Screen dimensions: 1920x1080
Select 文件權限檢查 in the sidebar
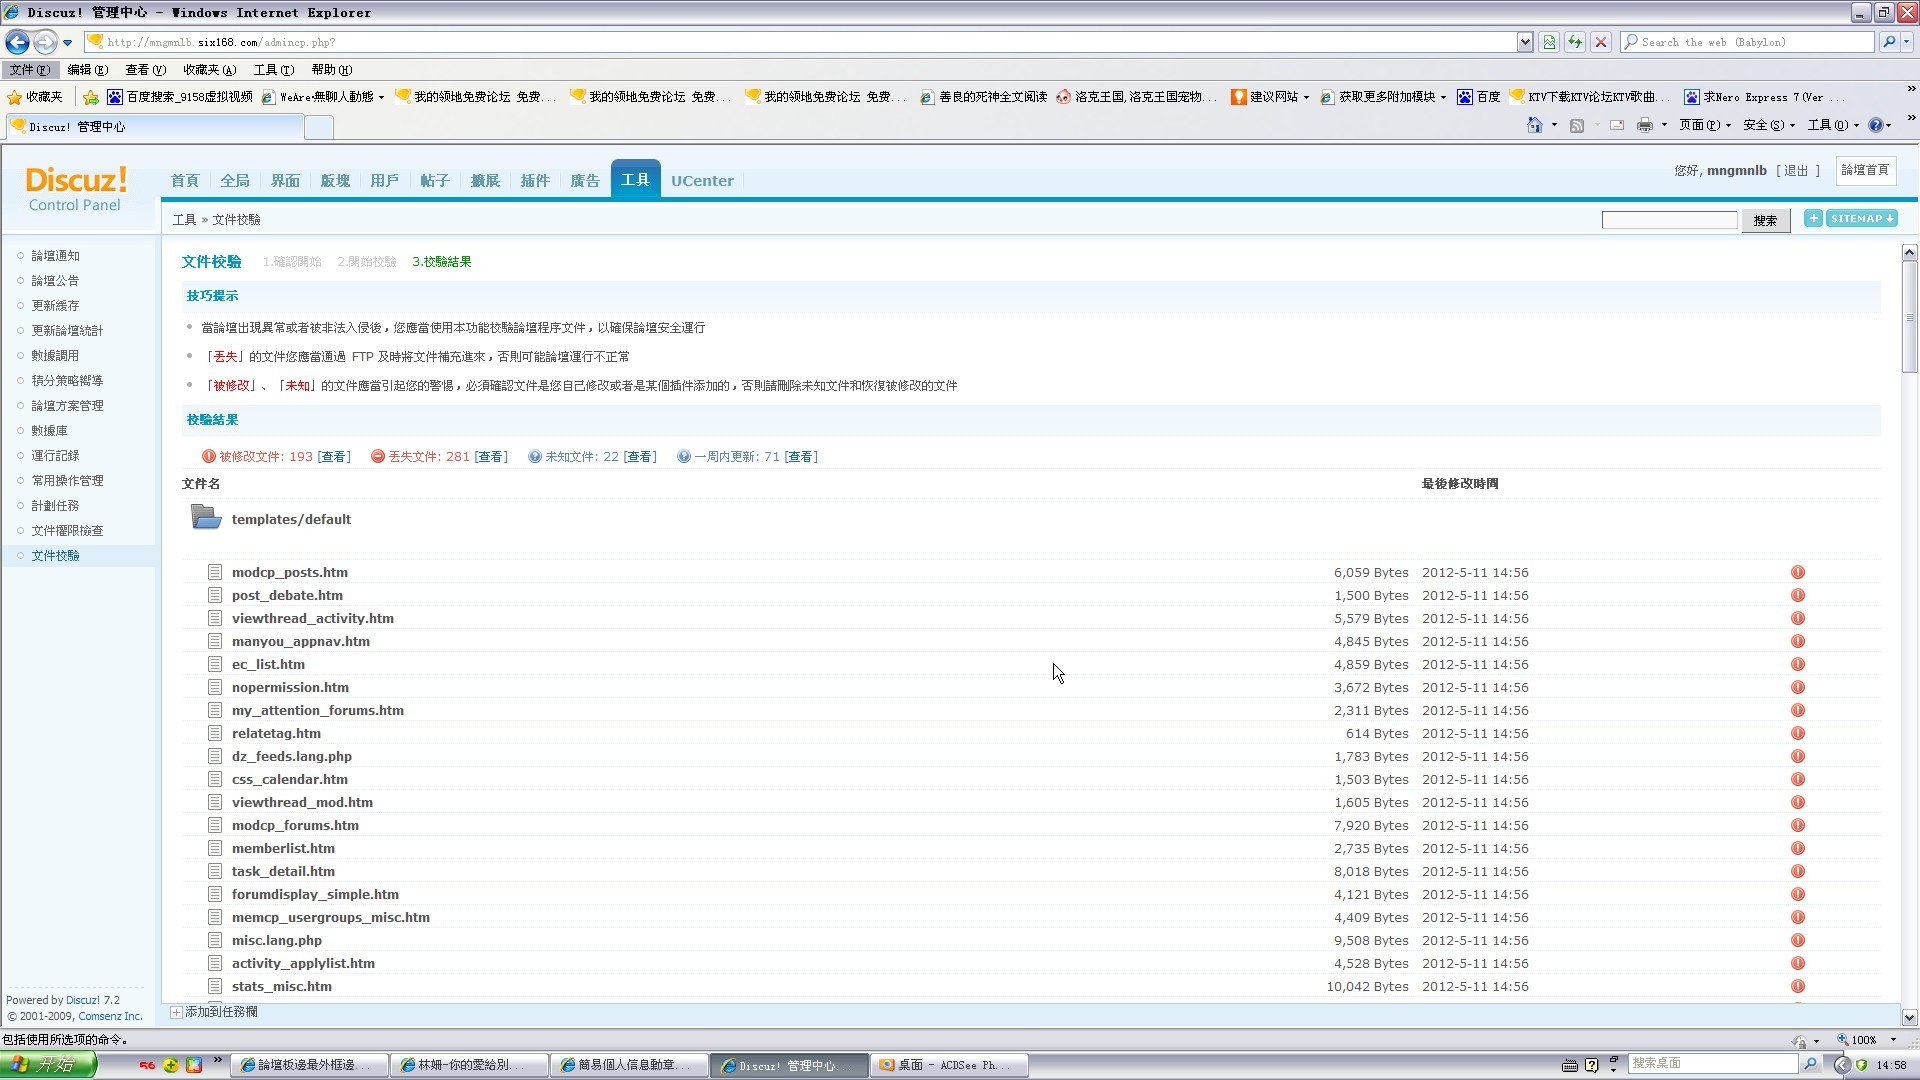tap(67, 530)
